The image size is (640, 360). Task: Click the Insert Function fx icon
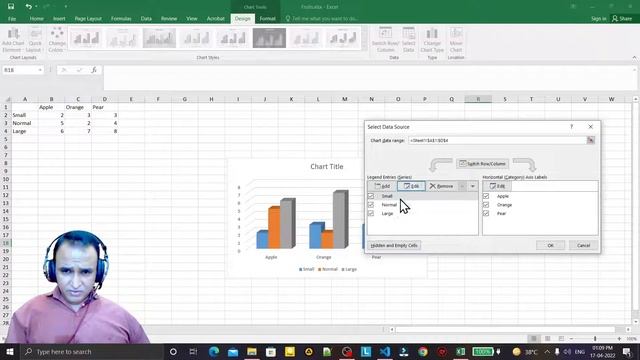(94, 70)
